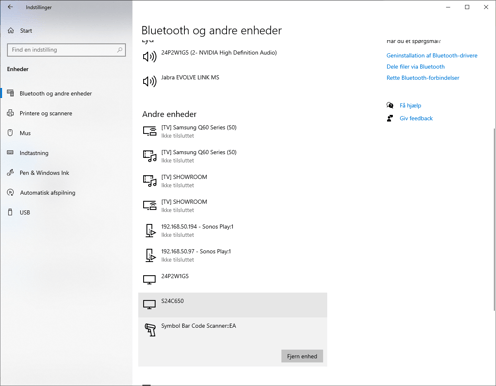
Task: Focus the Find en indstilling search field
Action: tap(66, 50)
